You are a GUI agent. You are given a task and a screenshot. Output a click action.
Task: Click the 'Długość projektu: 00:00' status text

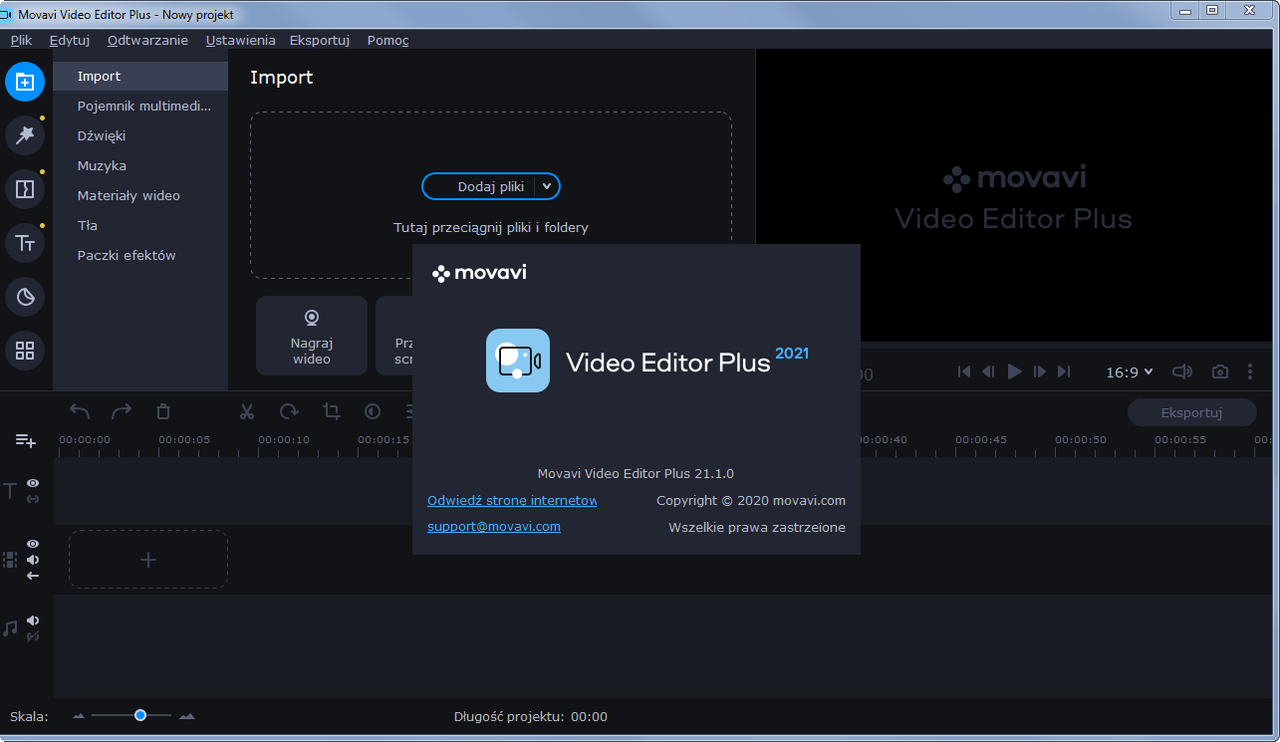pos(531,716)
